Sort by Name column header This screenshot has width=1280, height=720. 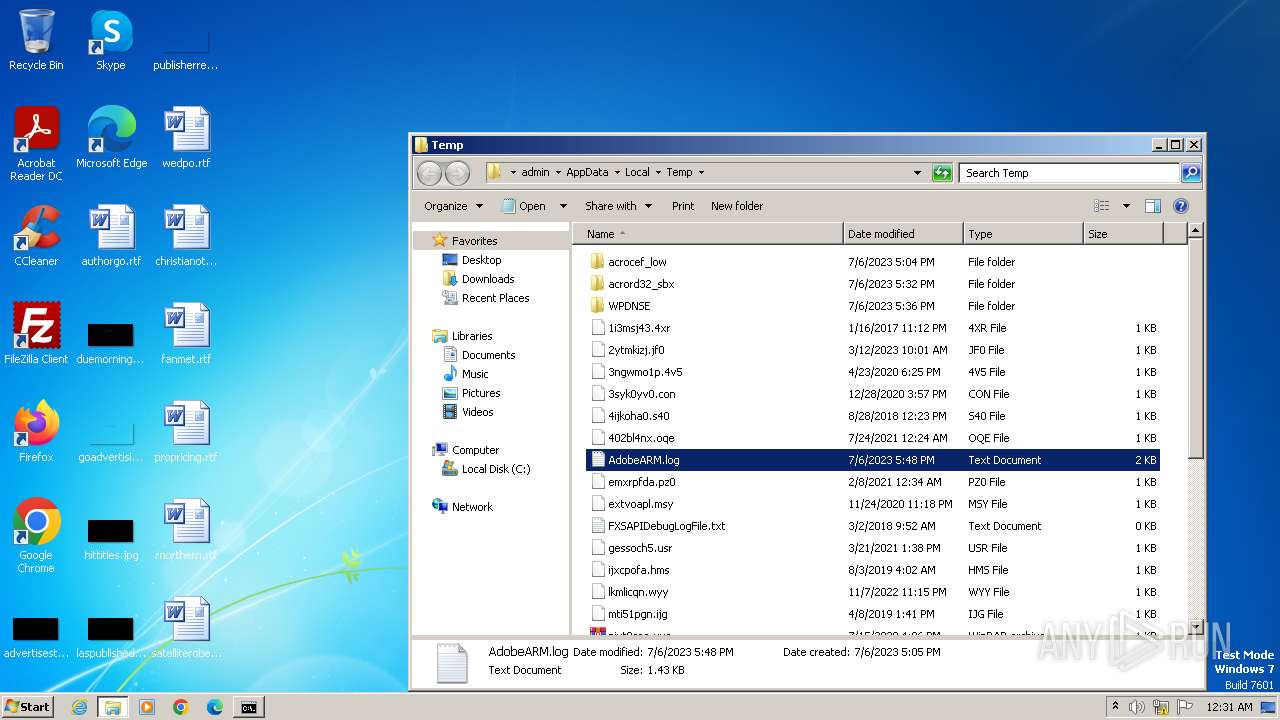pos(708,234)
